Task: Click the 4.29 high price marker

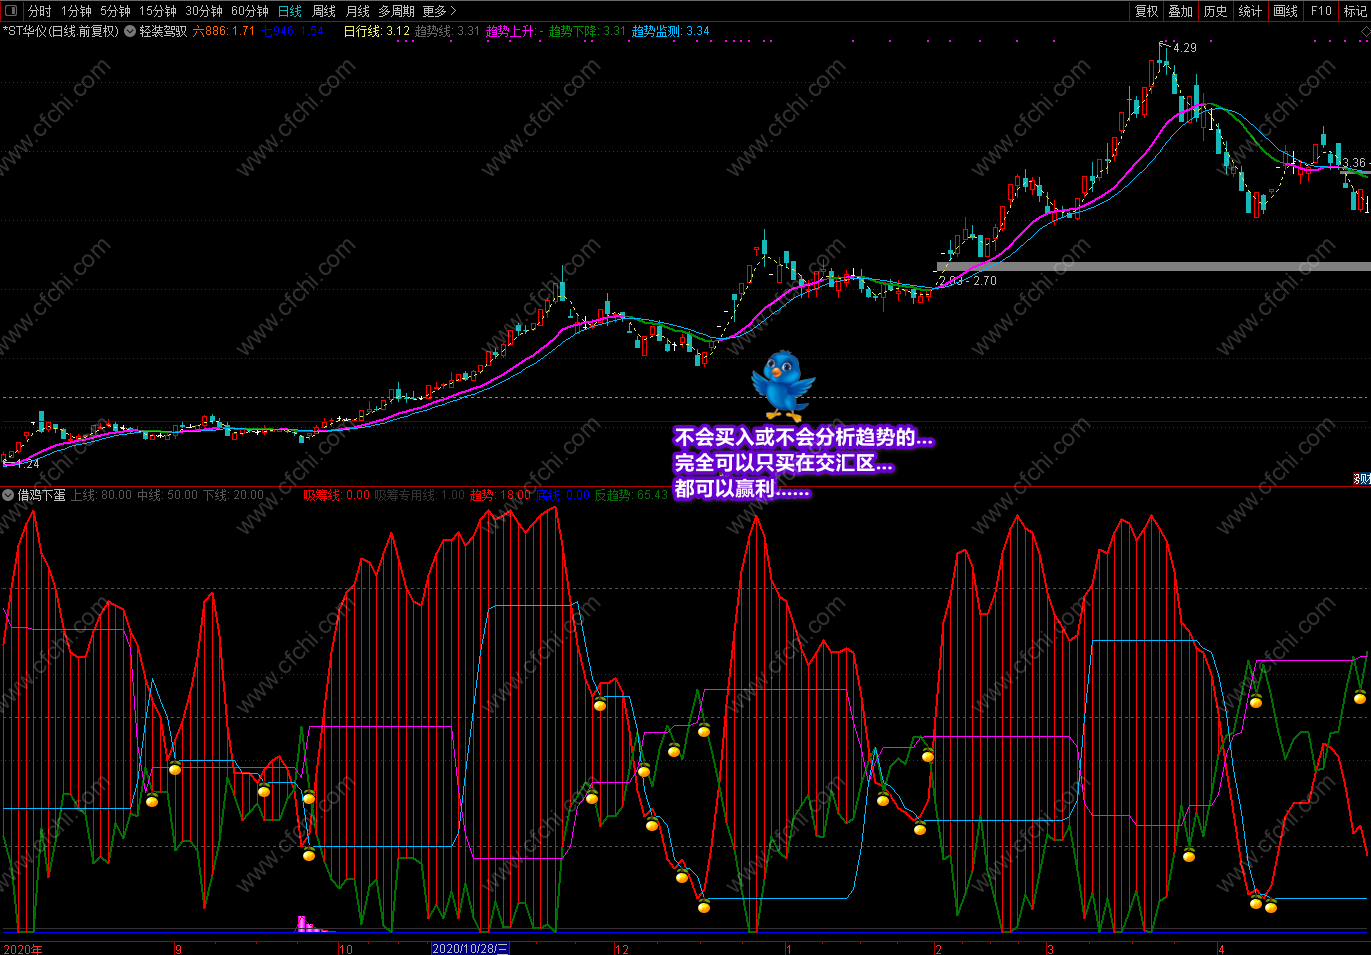Action: pyautogui.click(x=1185, y=48)
